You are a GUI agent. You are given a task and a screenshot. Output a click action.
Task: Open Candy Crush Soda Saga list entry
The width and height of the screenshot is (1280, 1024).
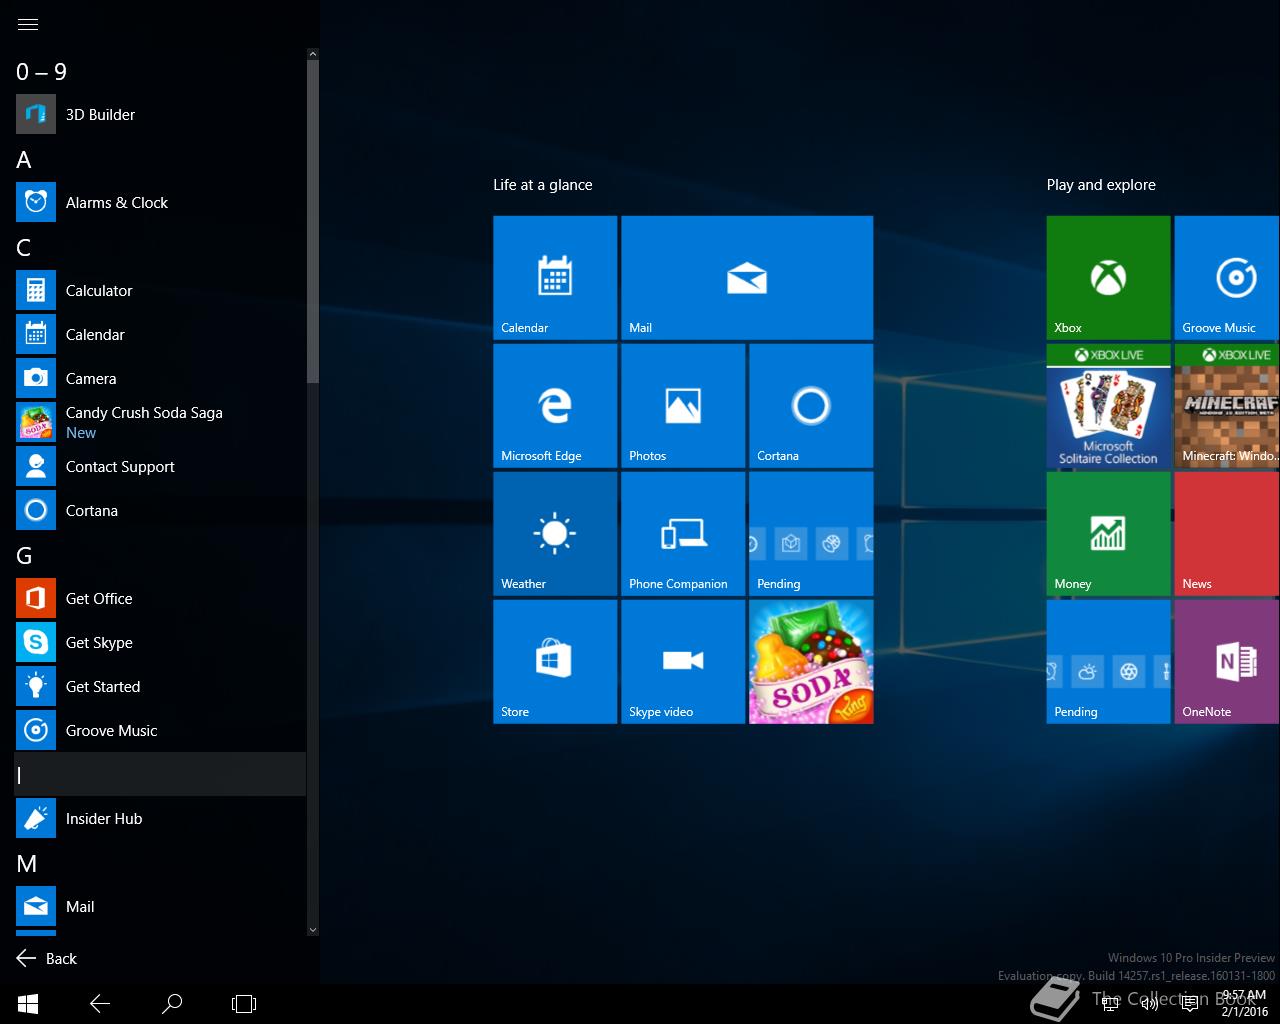click(160, 422)
